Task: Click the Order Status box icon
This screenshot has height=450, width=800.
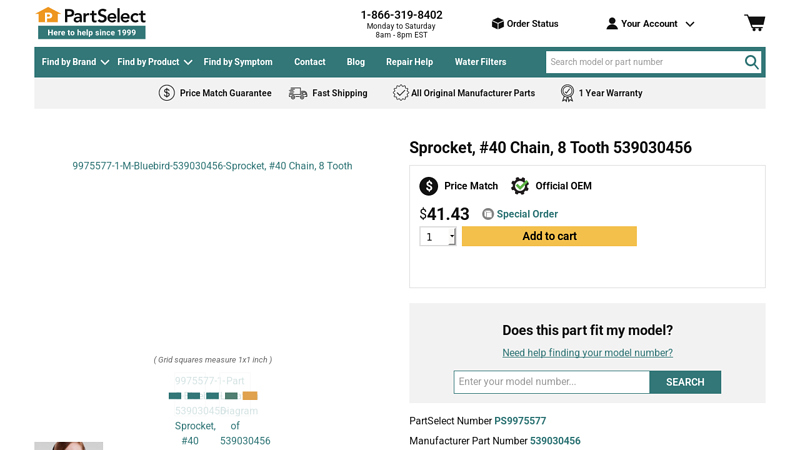Action: click(x=497, y=23)
